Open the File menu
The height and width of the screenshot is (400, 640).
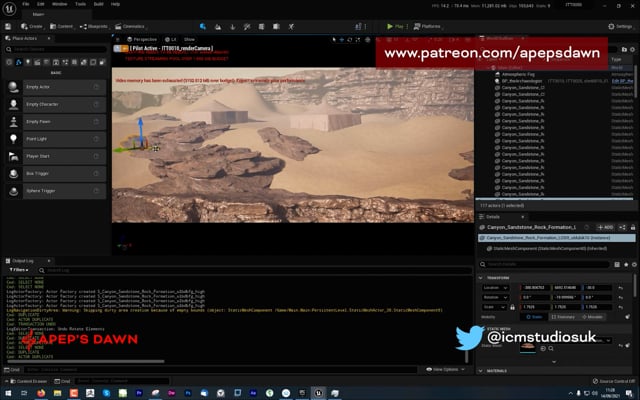pos(26,4)
